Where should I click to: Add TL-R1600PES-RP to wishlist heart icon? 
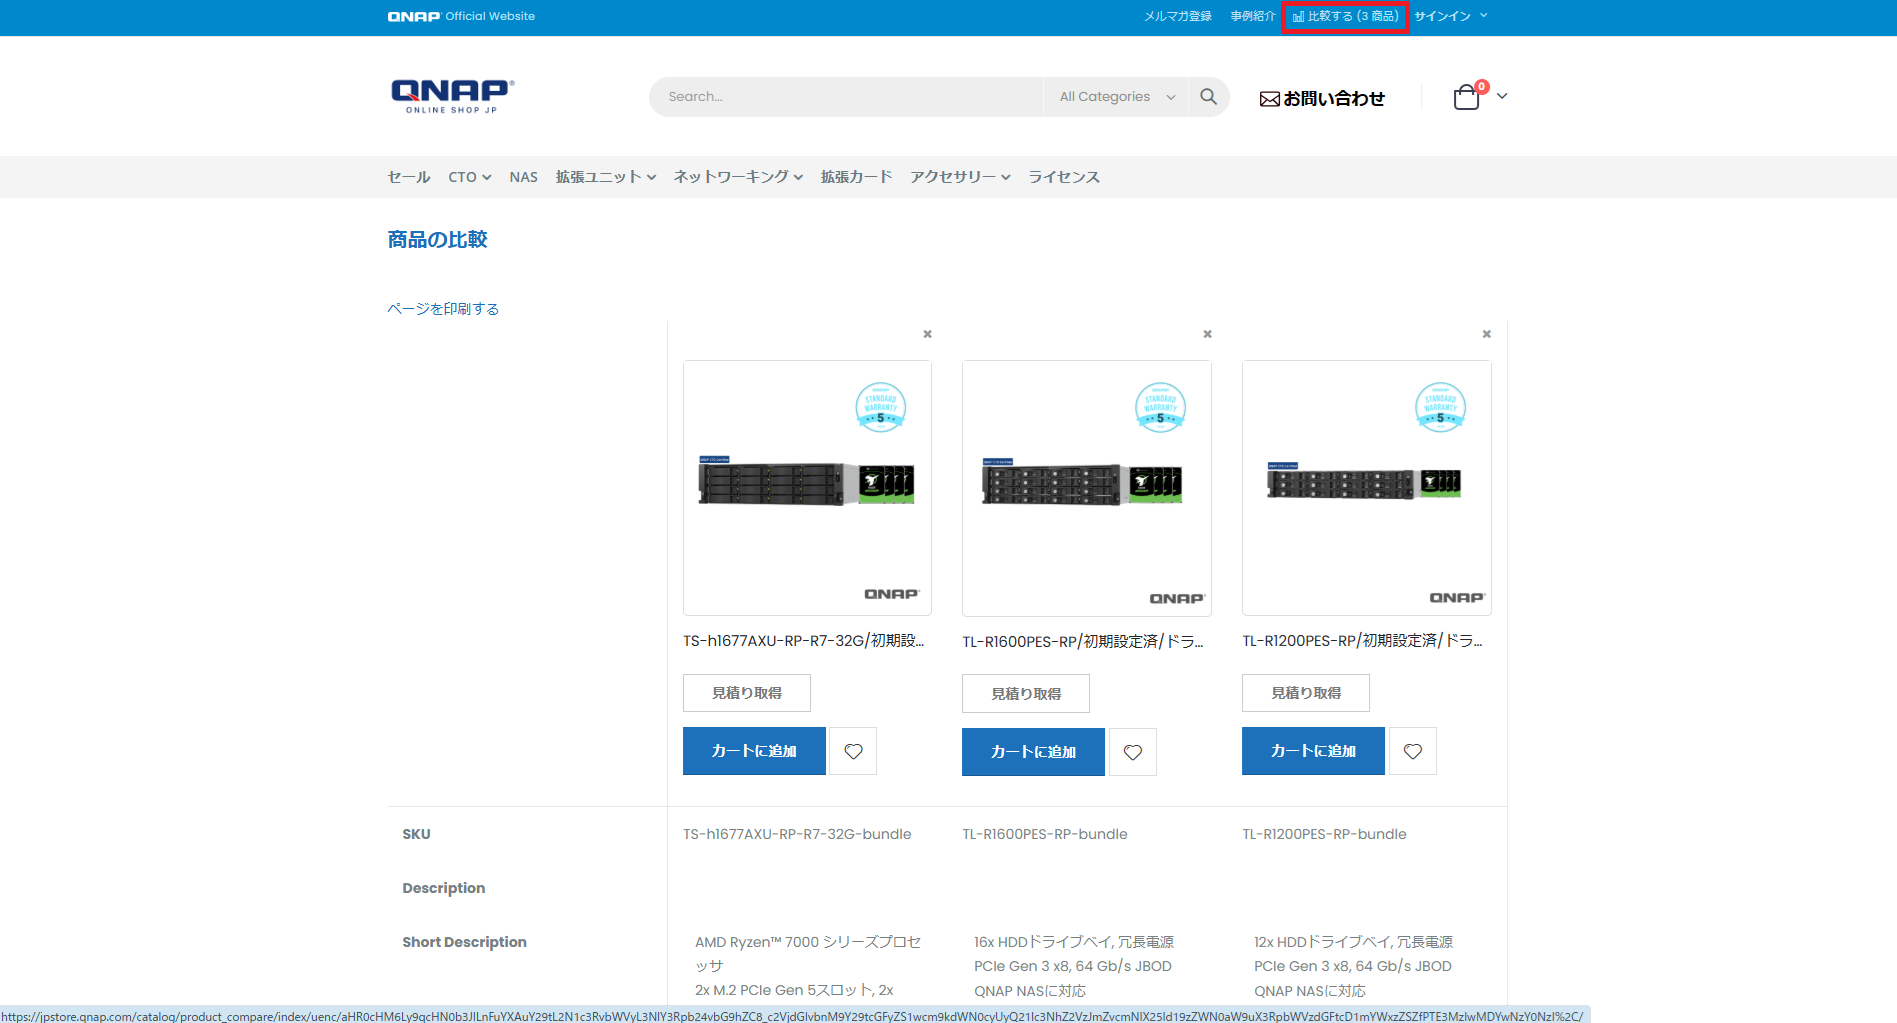(1133, 752)
